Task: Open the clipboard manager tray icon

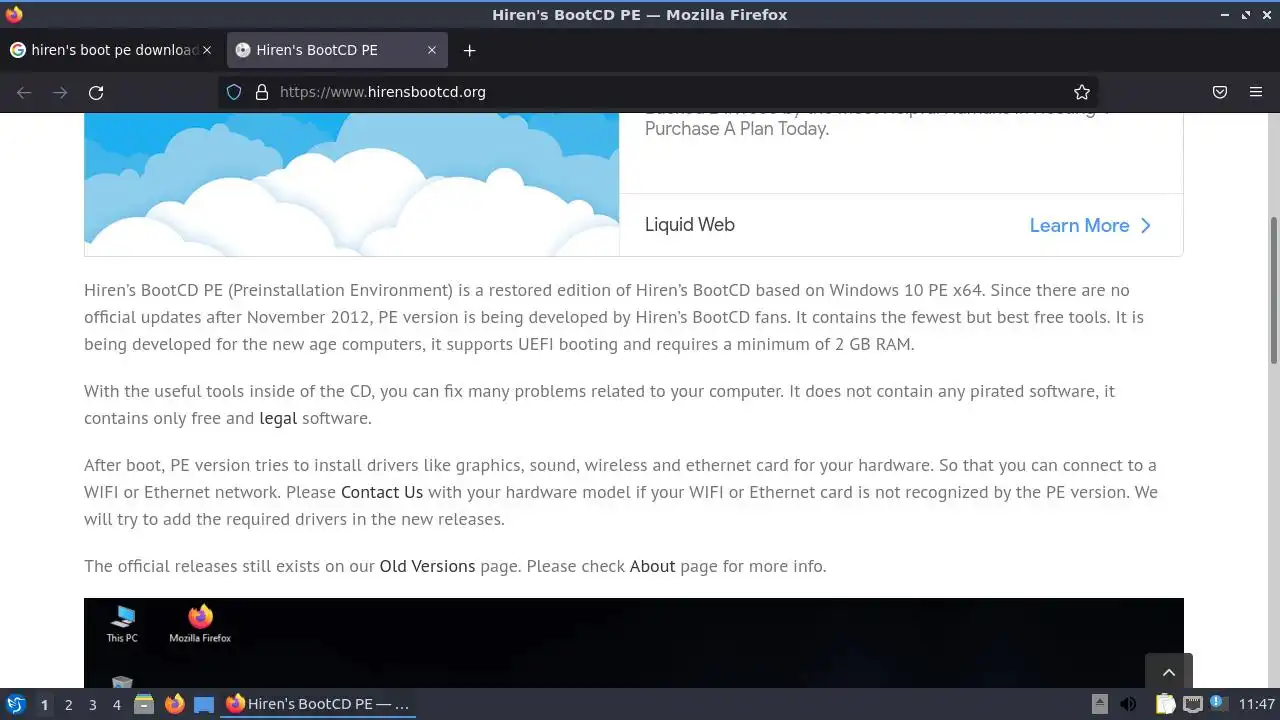Action: (1165, 704)
